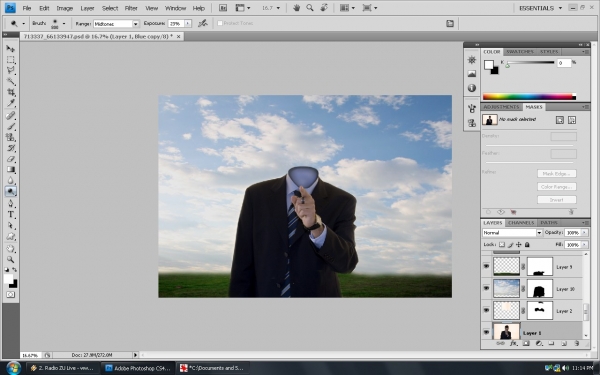600x375 pixels.
Task: Open the Image menu
Action: (x=65, y=8)
